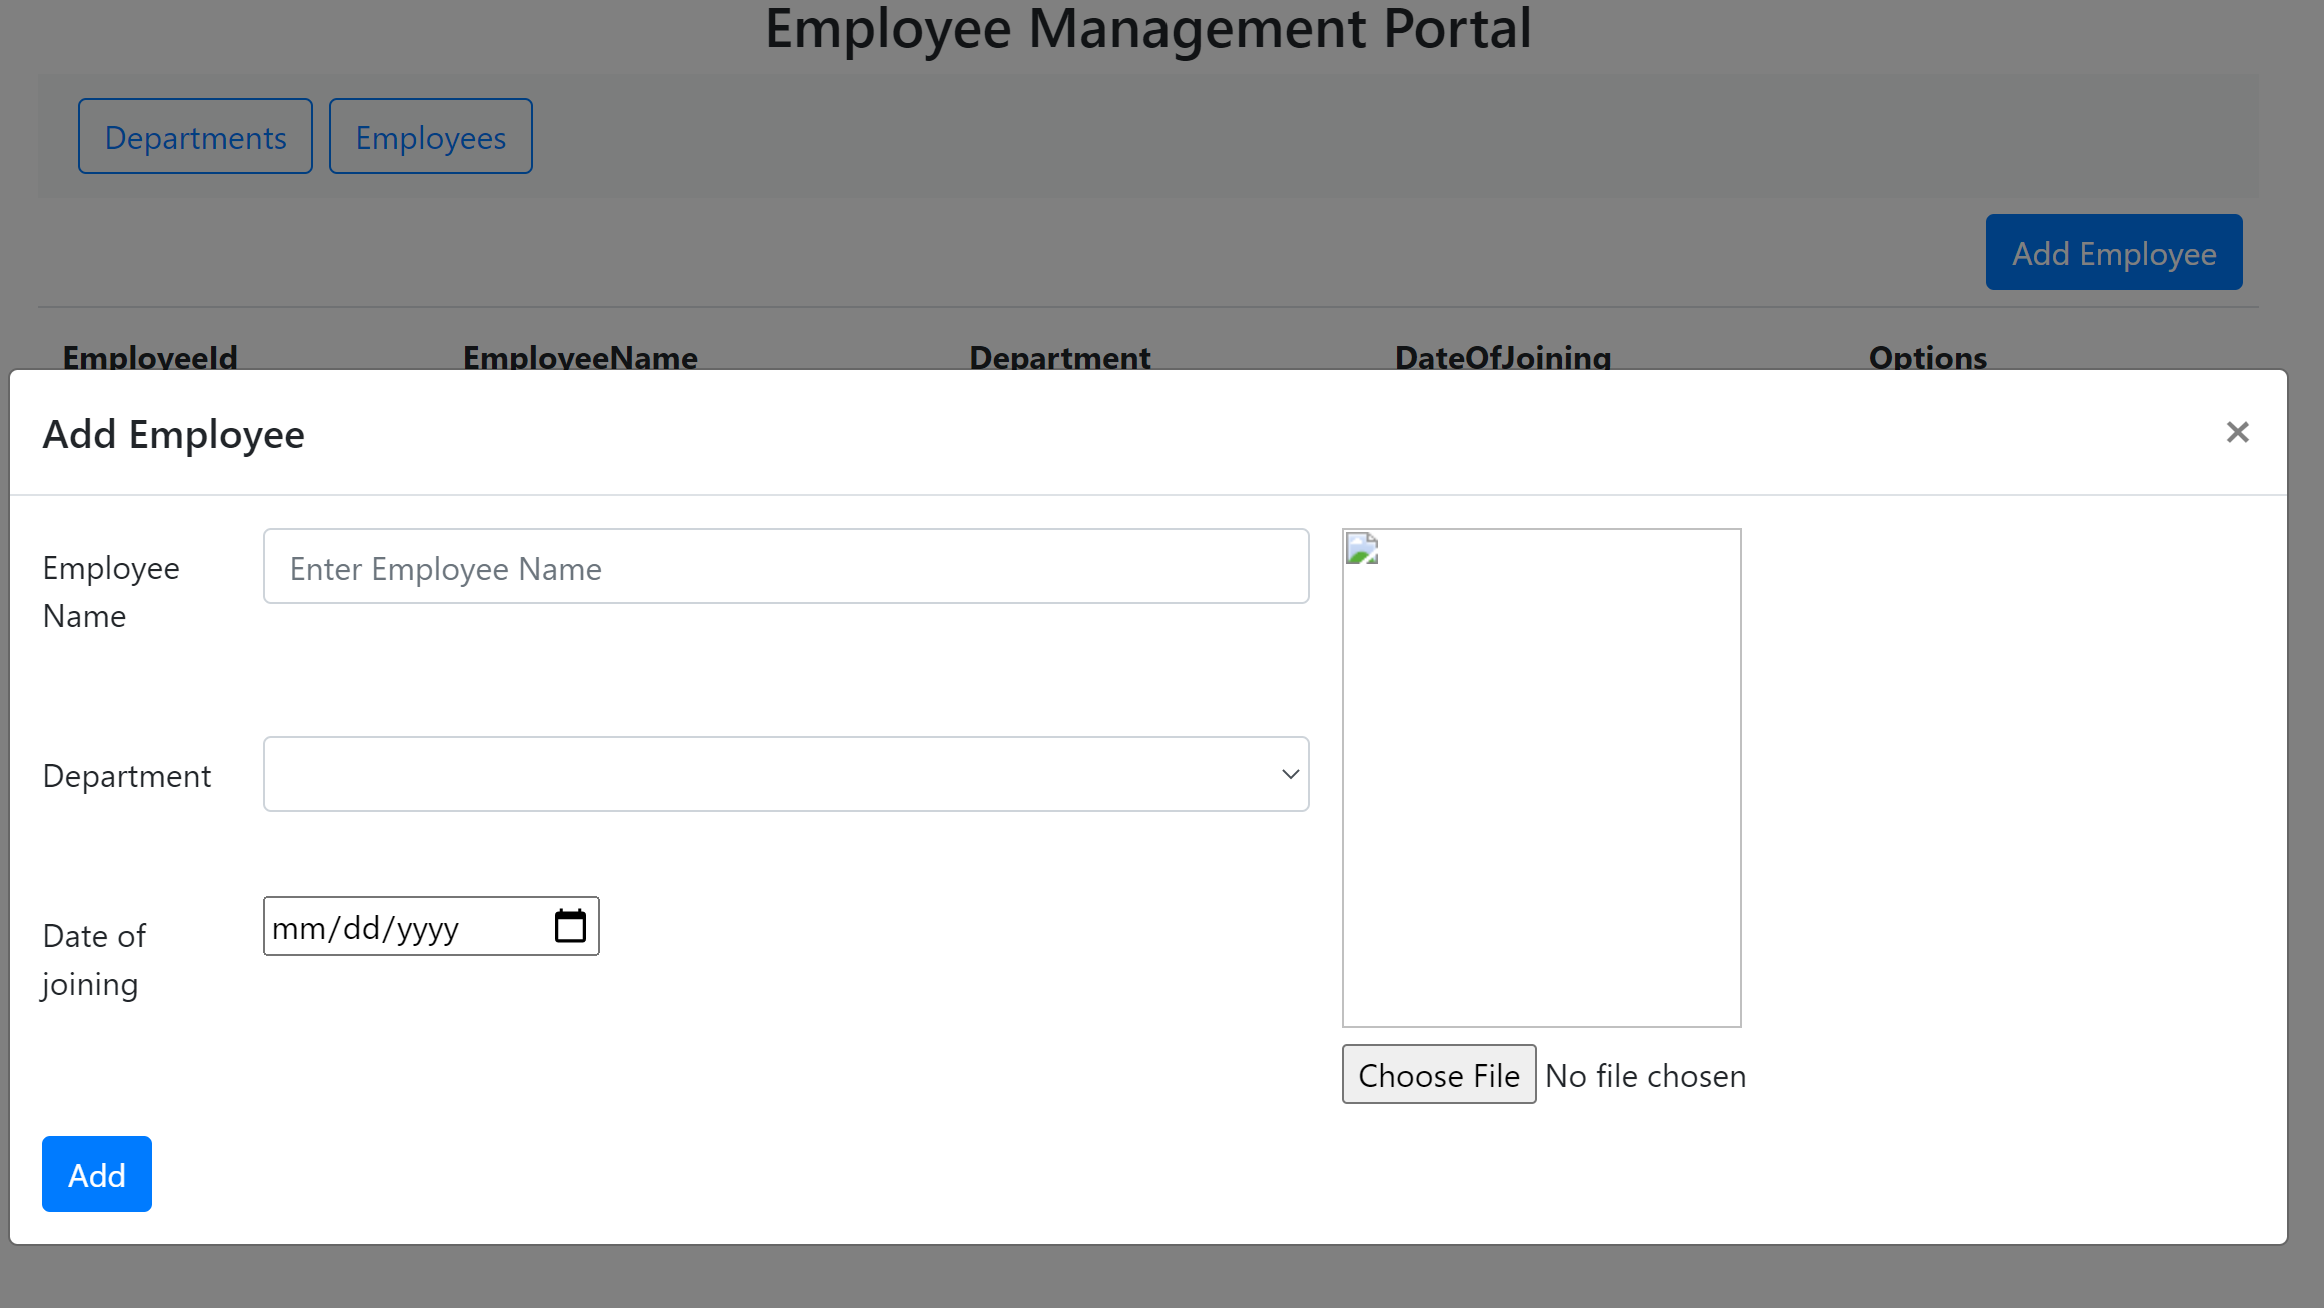
Task: Click the Date of joining field
Action: [x=431, y=926]
